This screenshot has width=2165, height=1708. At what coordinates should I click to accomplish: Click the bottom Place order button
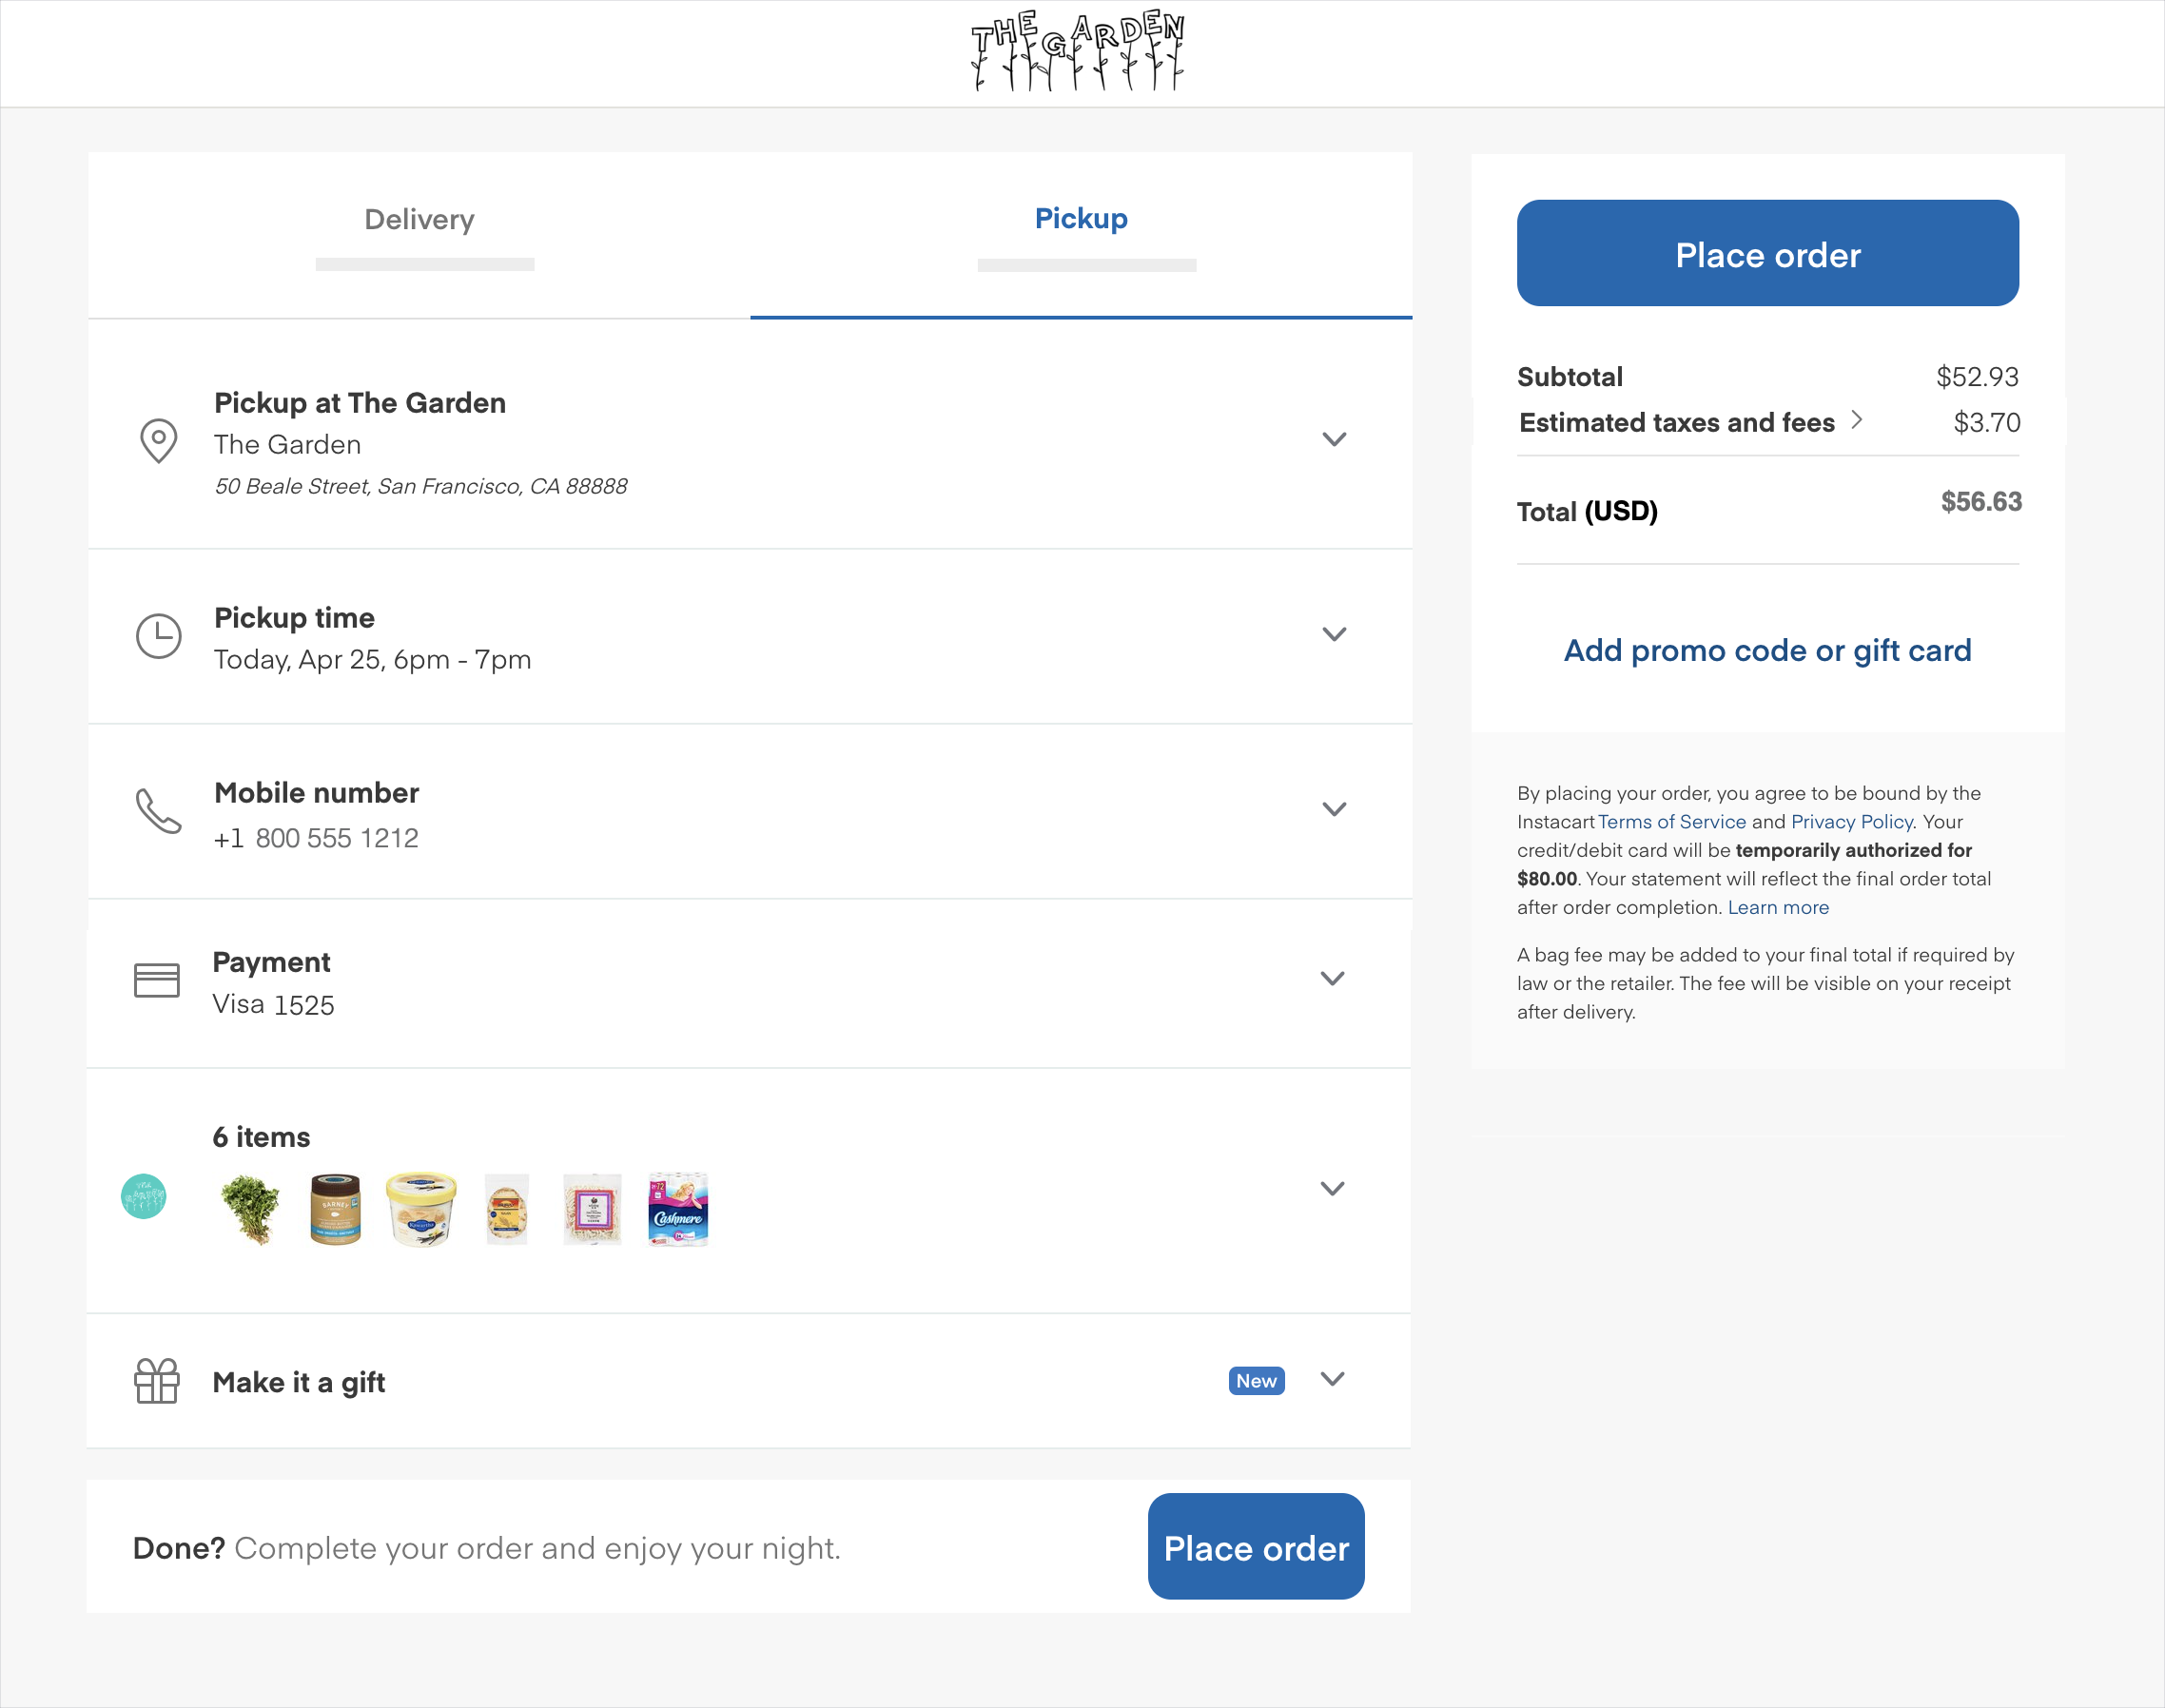click(x=1255, y=1548)
